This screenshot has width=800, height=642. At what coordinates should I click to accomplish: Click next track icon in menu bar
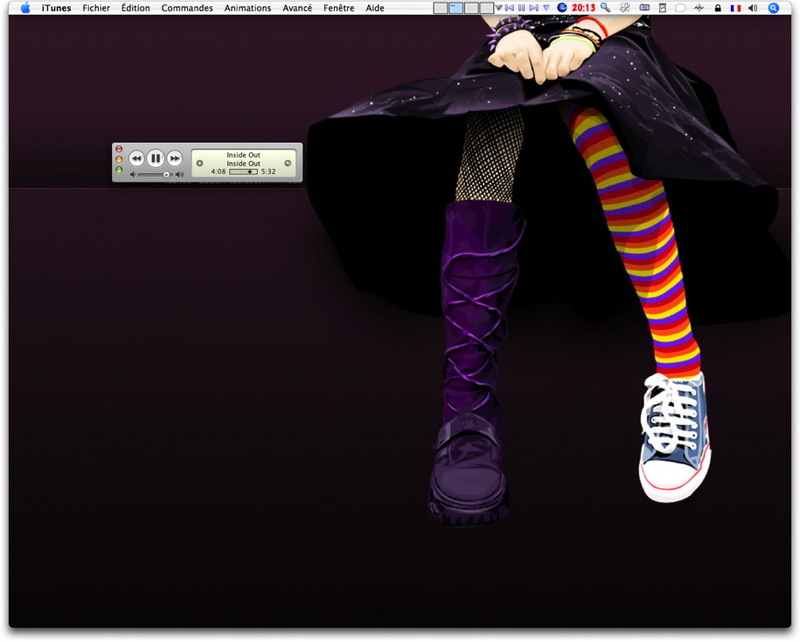pyautogui.click(x=534, y=8)
